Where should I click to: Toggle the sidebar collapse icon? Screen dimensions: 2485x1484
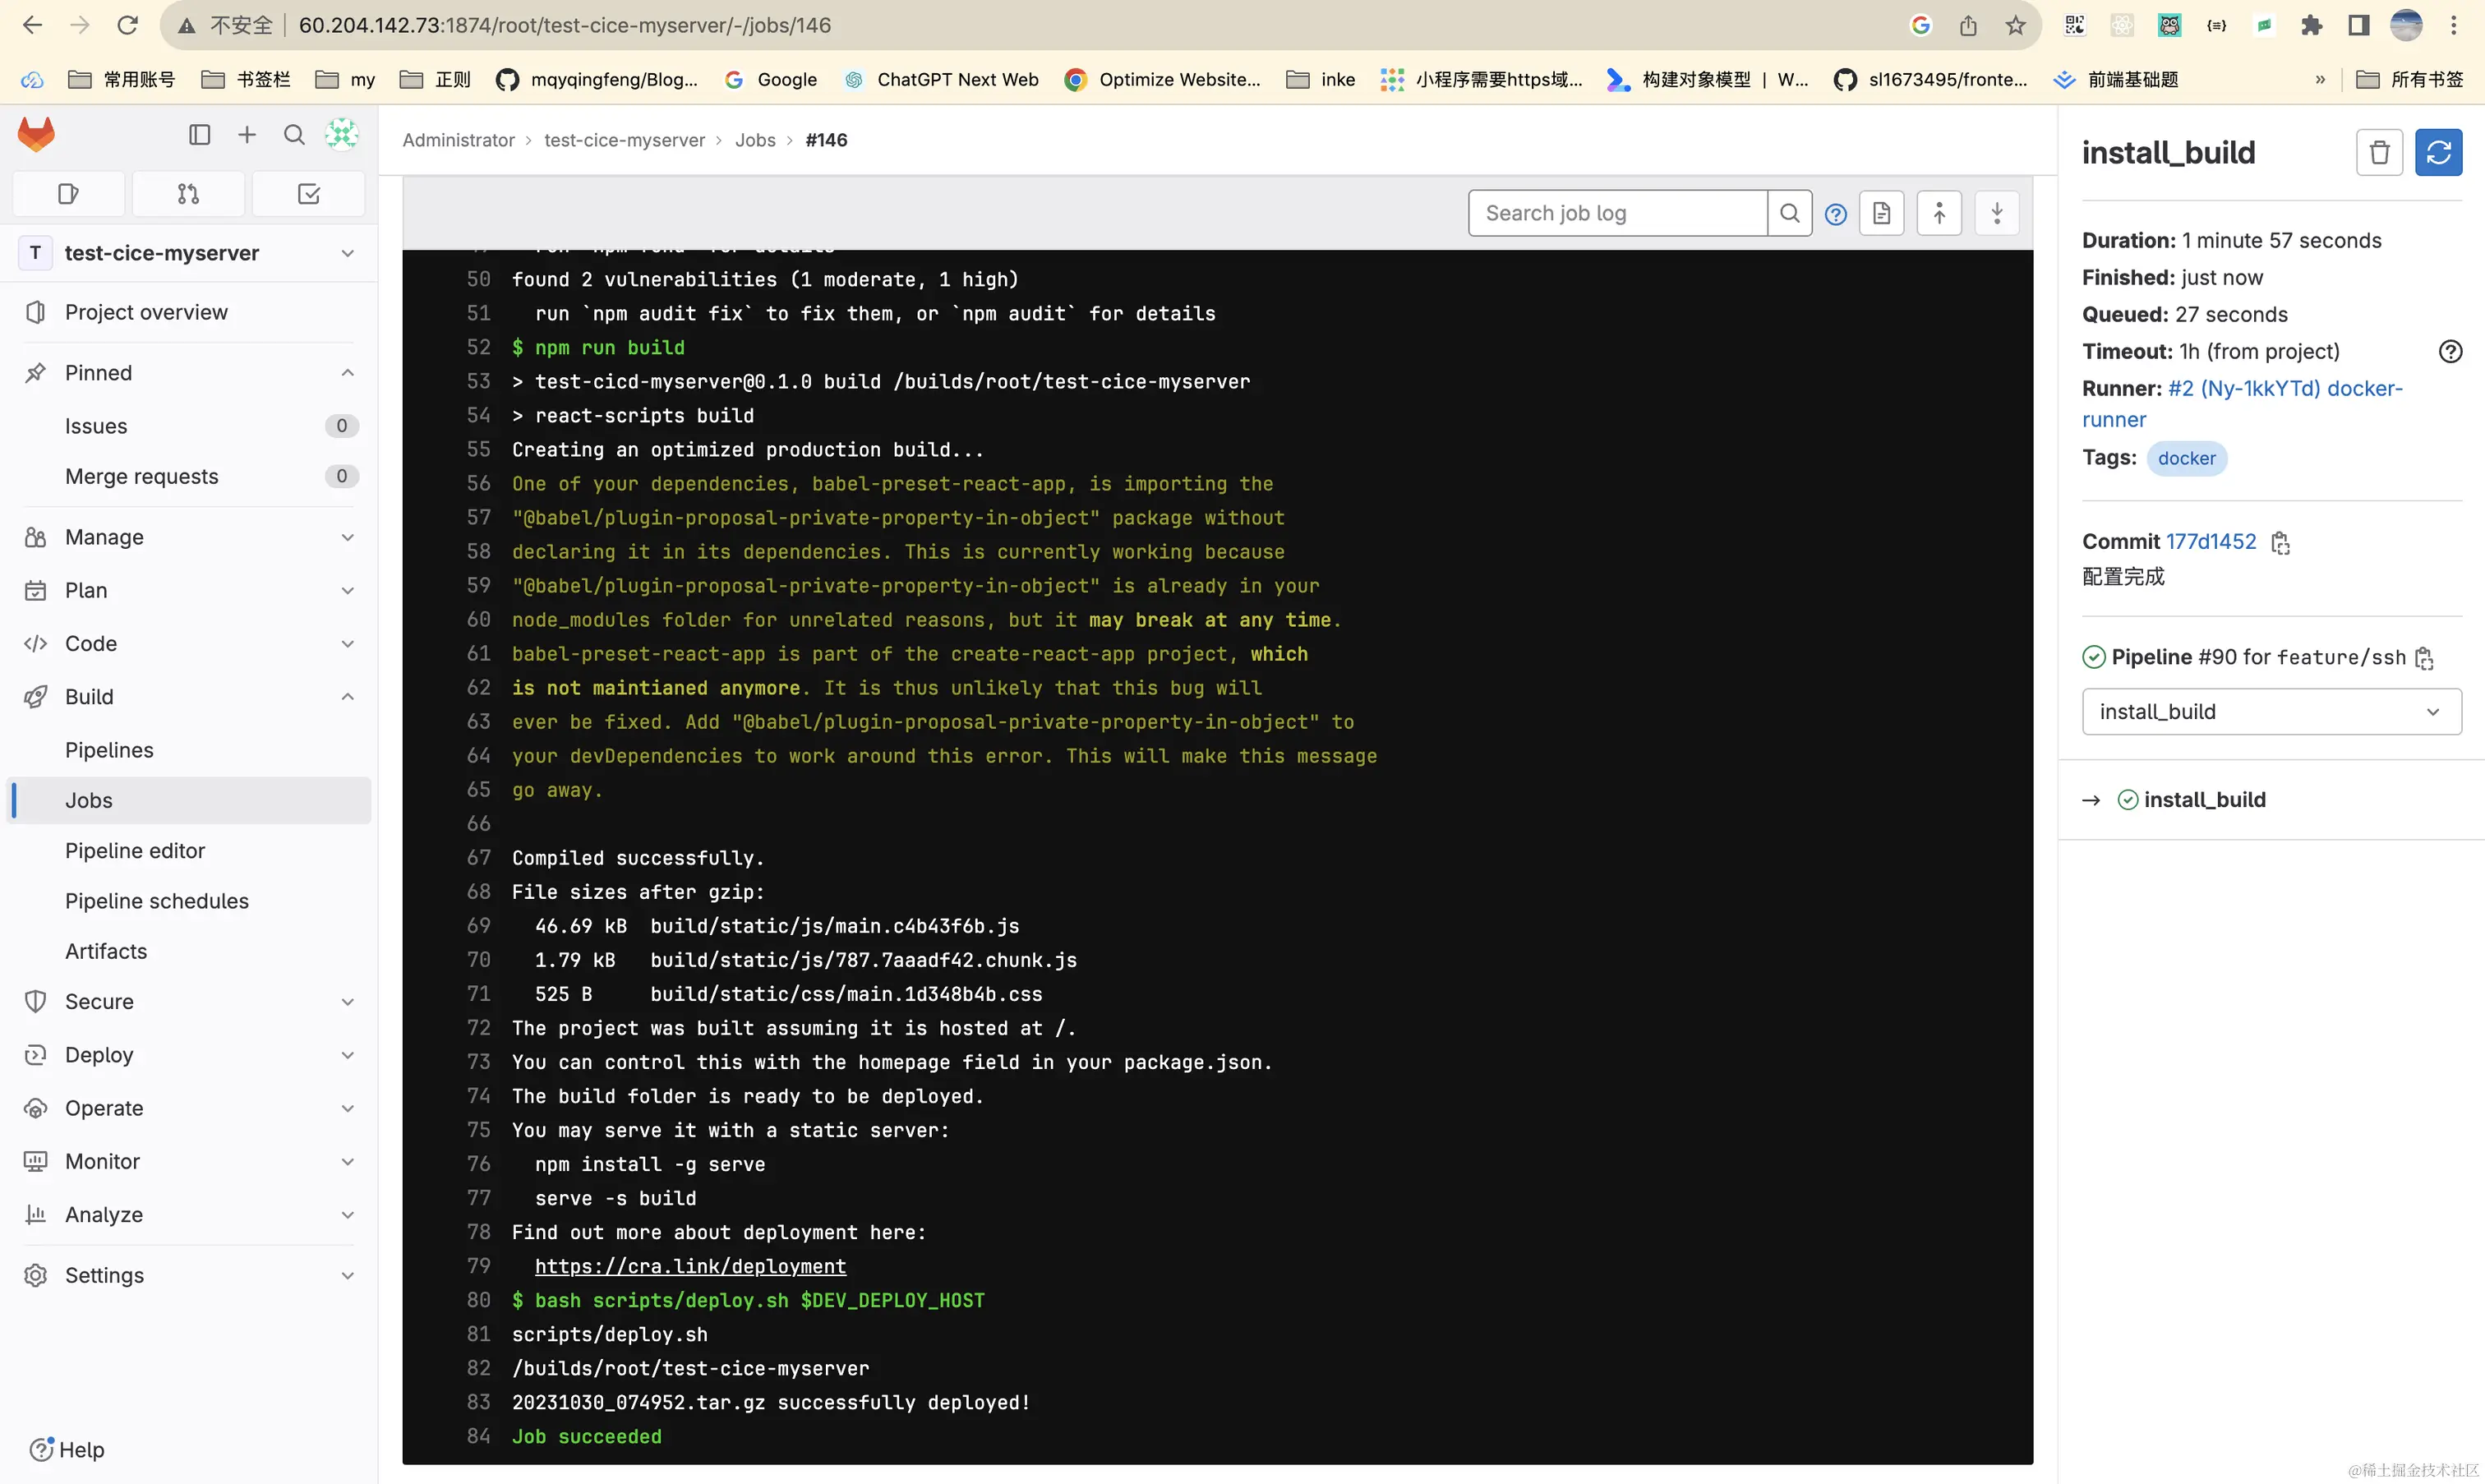click(199, 135)
